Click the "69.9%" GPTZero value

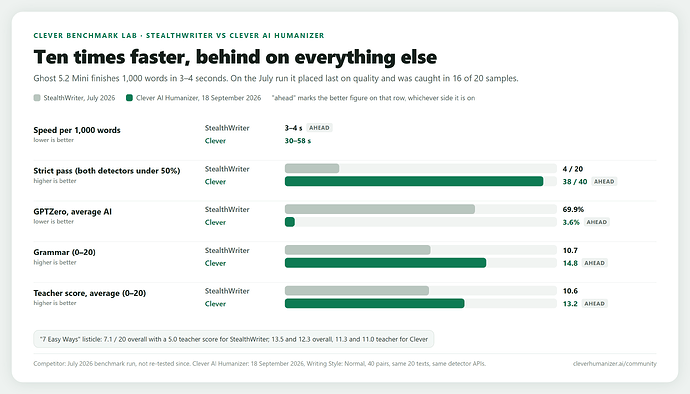pos(573,209)
